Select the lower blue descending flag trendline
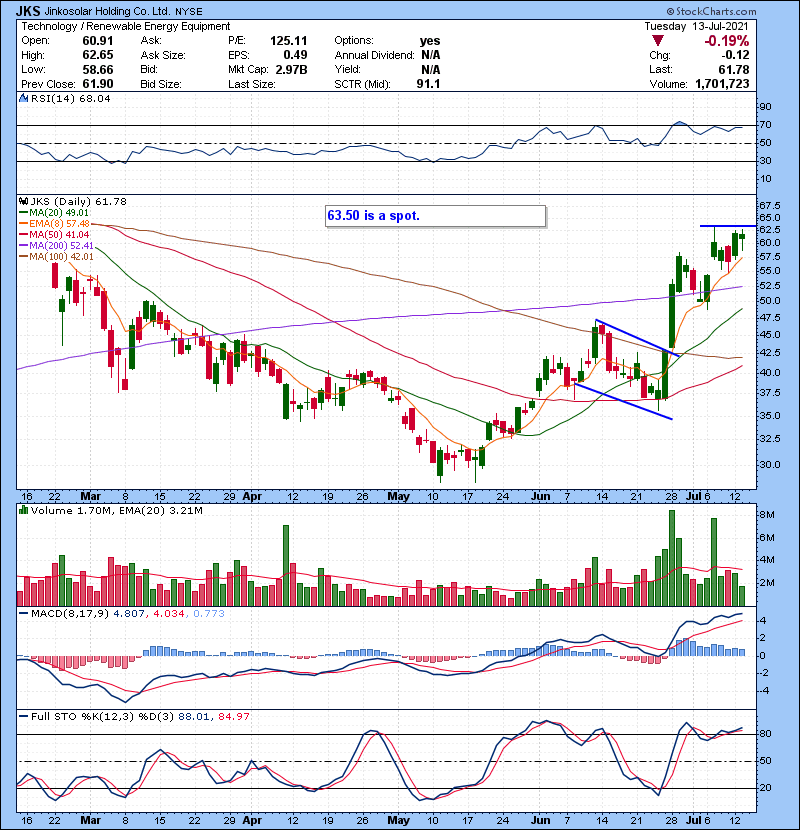The height and width of the screenshot is (830, 800). tap(623, 402)
